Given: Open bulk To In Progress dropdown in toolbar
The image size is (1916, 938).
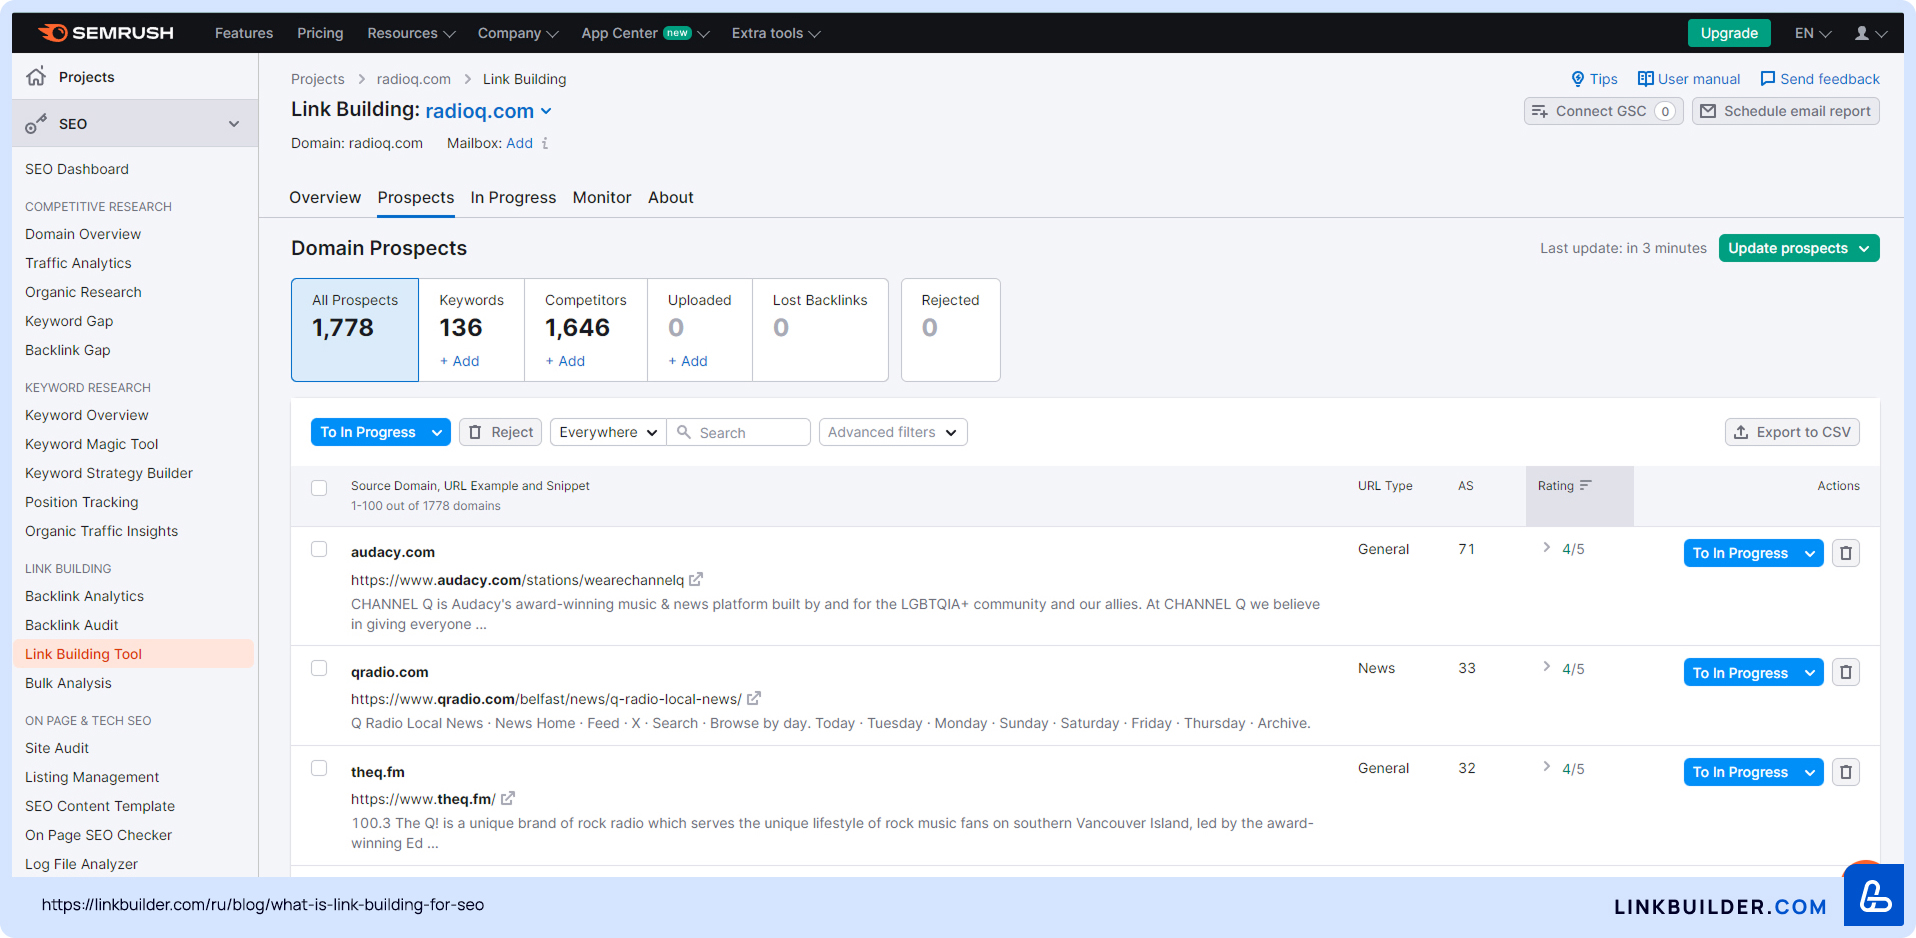Looking at the screenshot, I should [437, 432].
